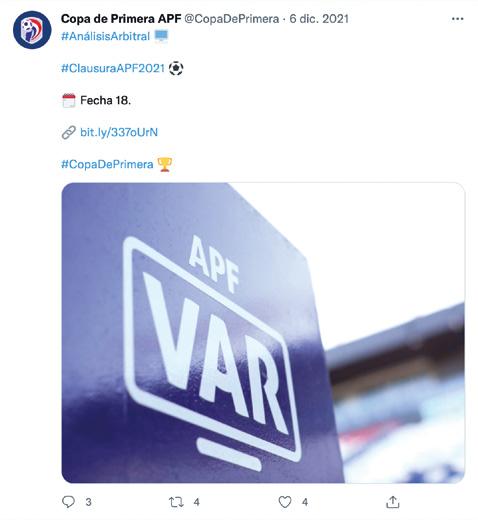Retweet the Copa de Primera post

click(176, 502)
